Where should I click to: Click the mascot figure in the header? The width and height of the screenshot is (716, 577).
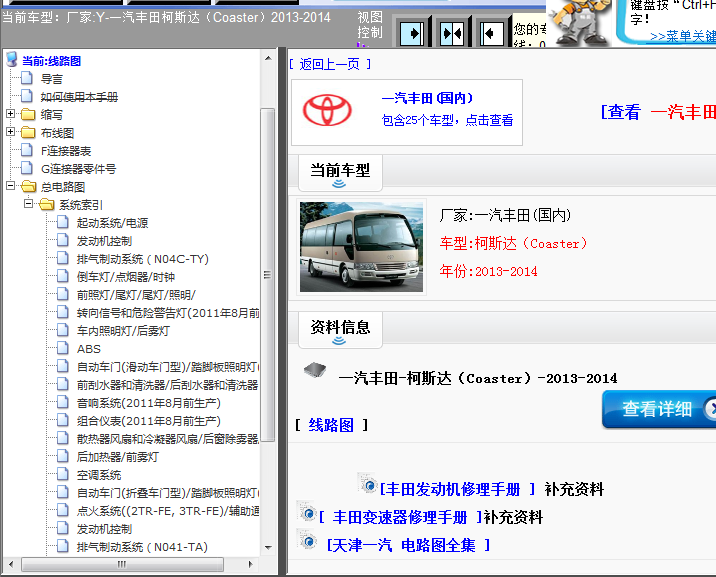(x=579, y=23)
